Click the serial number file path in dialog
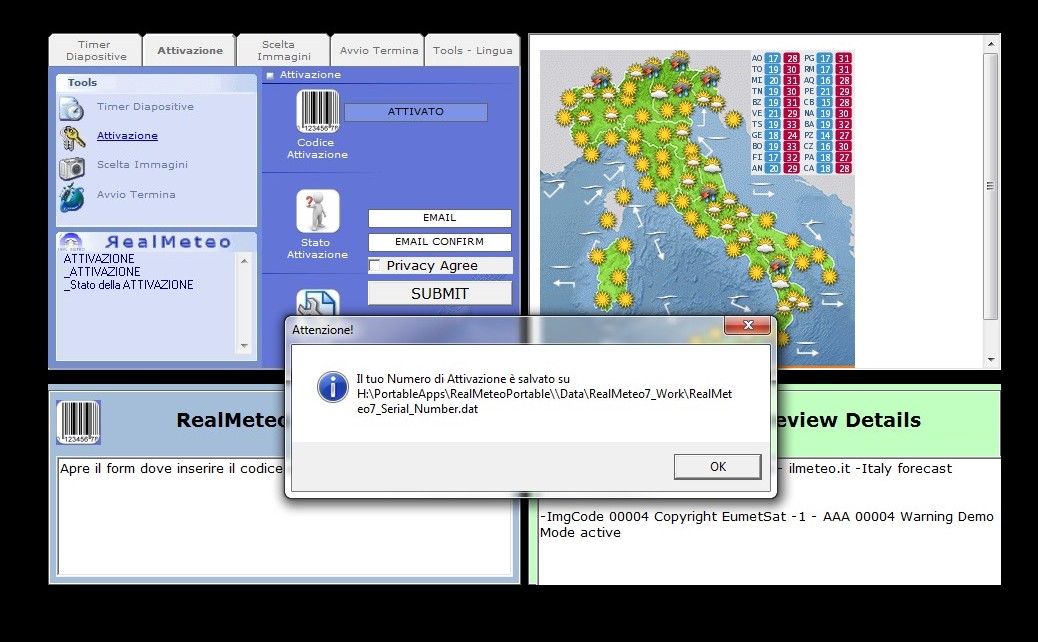 click(544, 401)
